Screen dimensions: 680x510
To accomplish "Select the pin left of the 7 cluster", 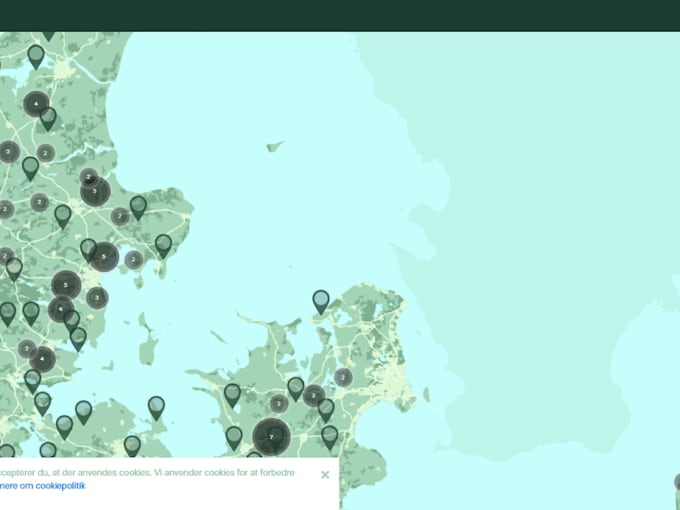I will pos(234,438).
